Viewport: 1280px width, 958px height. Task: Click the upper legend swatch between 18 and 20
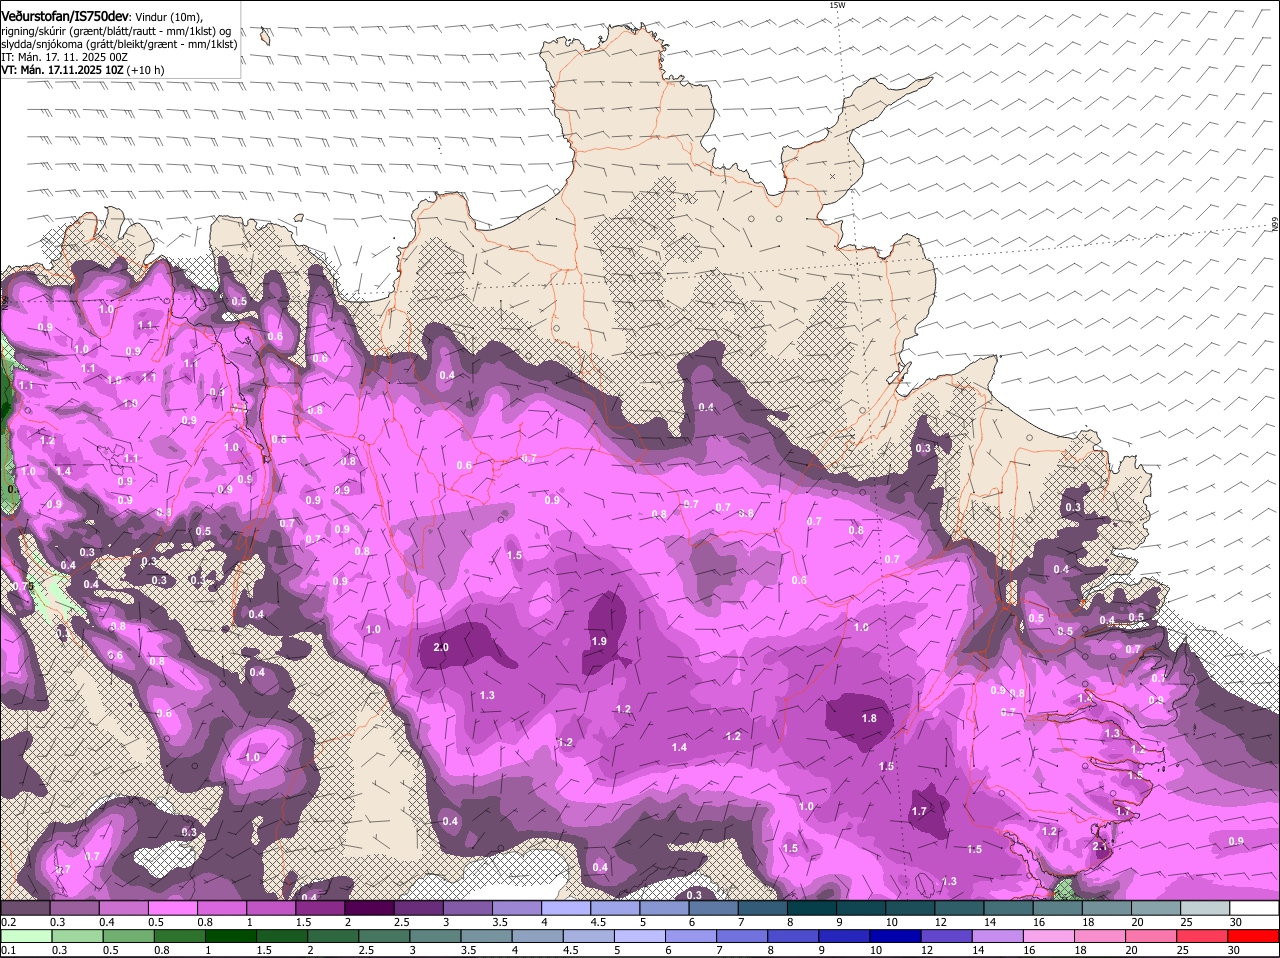click(1108, 908)
